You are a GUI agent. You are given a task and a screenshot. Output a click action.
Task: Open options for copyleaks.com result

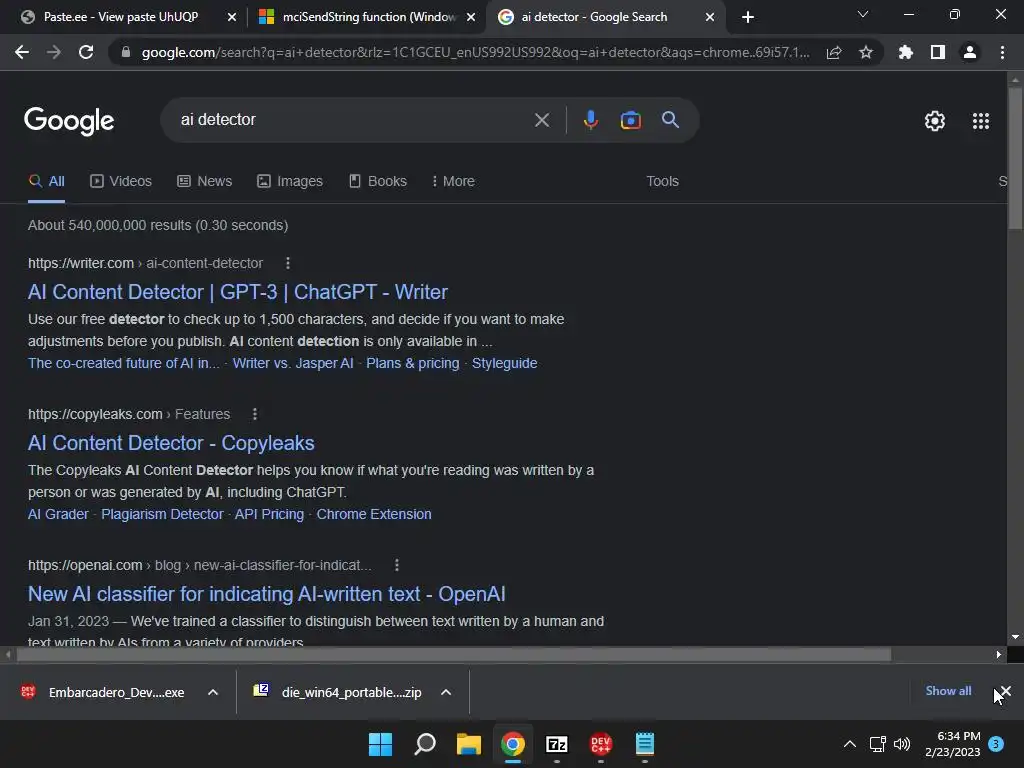(255, 414)
